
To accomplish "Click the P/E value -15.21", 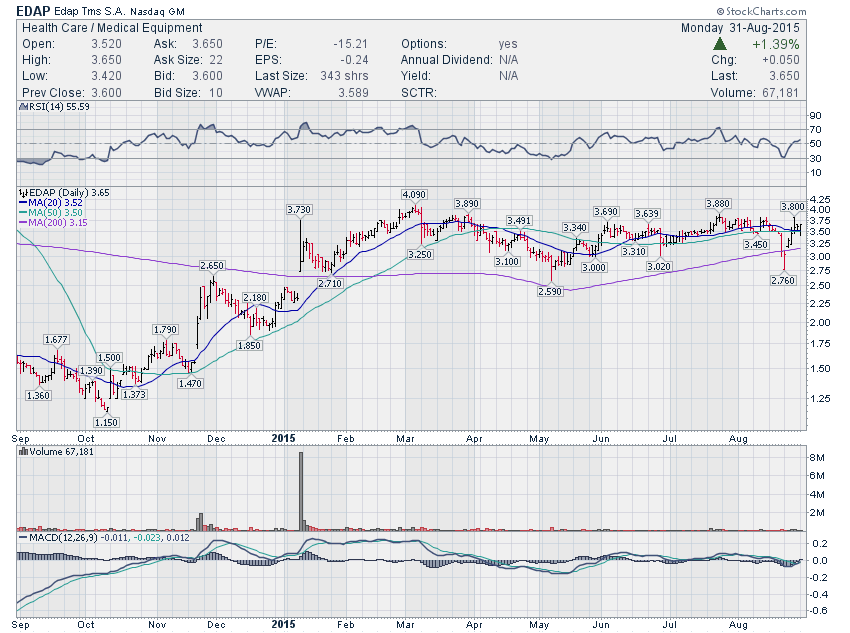I will 350,44.
